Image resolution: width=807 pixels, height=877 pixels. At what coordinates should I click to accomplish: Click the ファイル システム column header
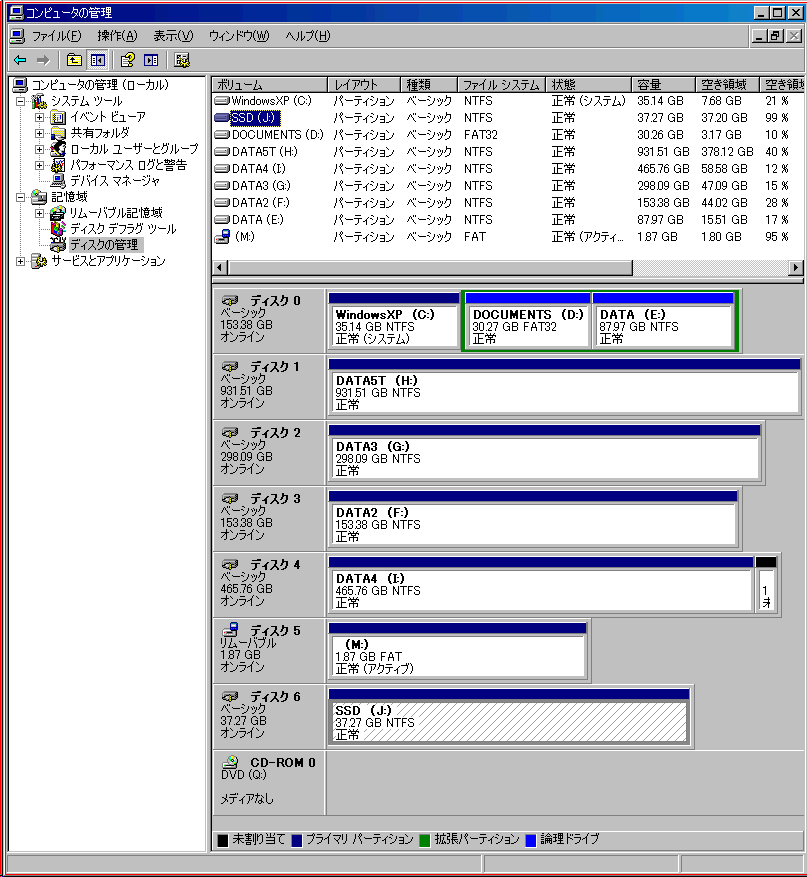501,85
